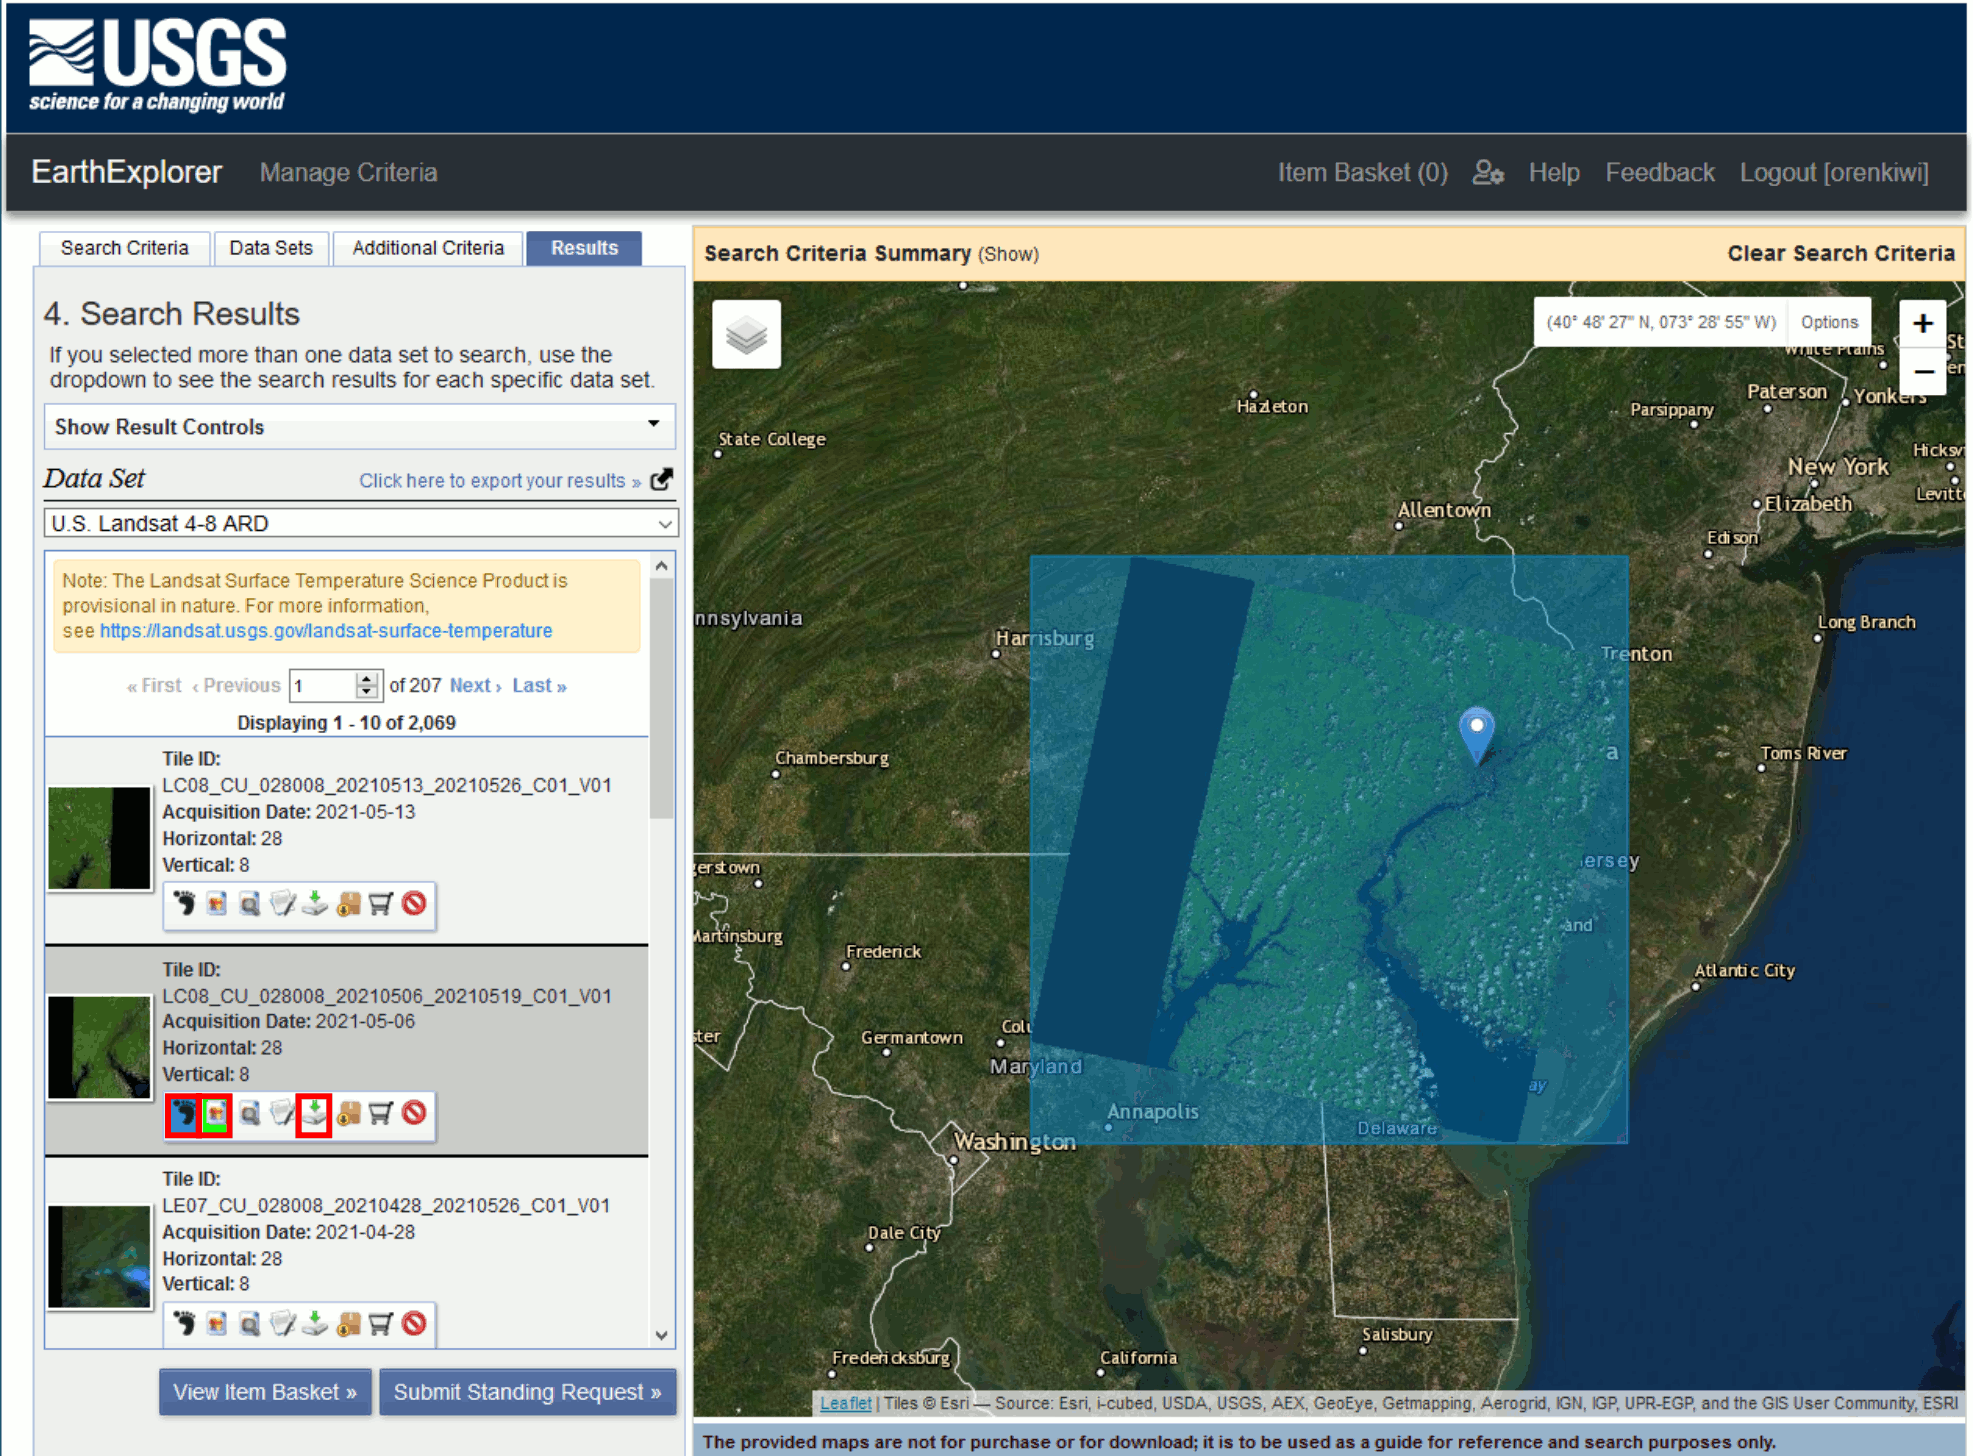This screenshot has height=1456, width=1973.
Task: Go to Next results page link
Action: pos(475,685)
